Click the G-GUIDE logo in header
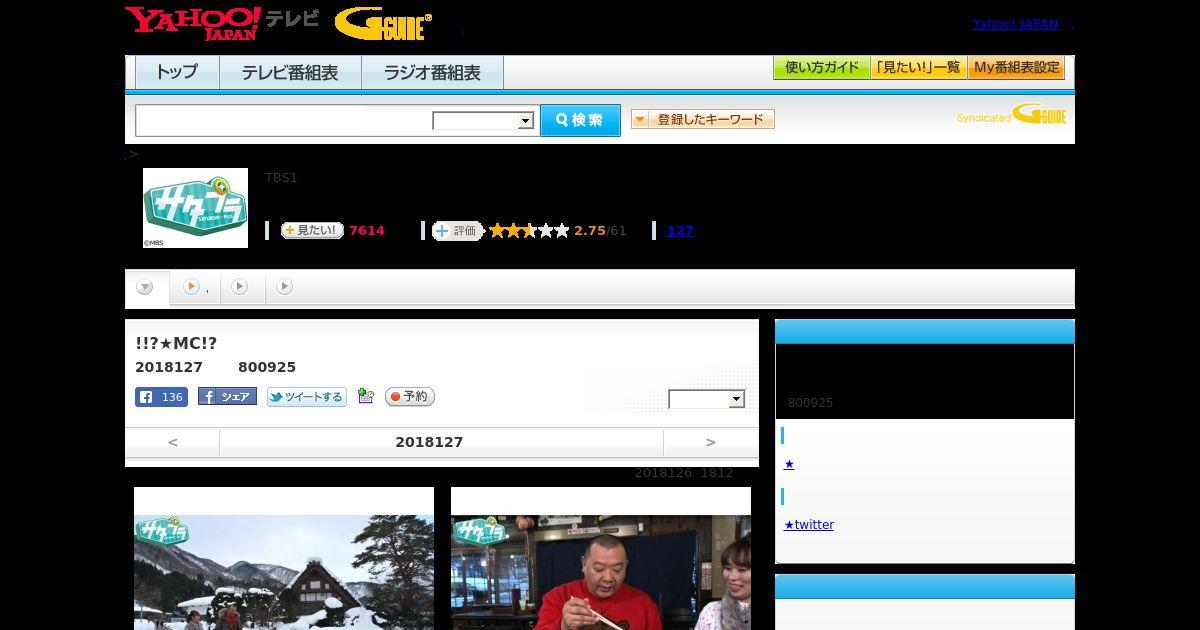1200x630 pixels. 383,24
